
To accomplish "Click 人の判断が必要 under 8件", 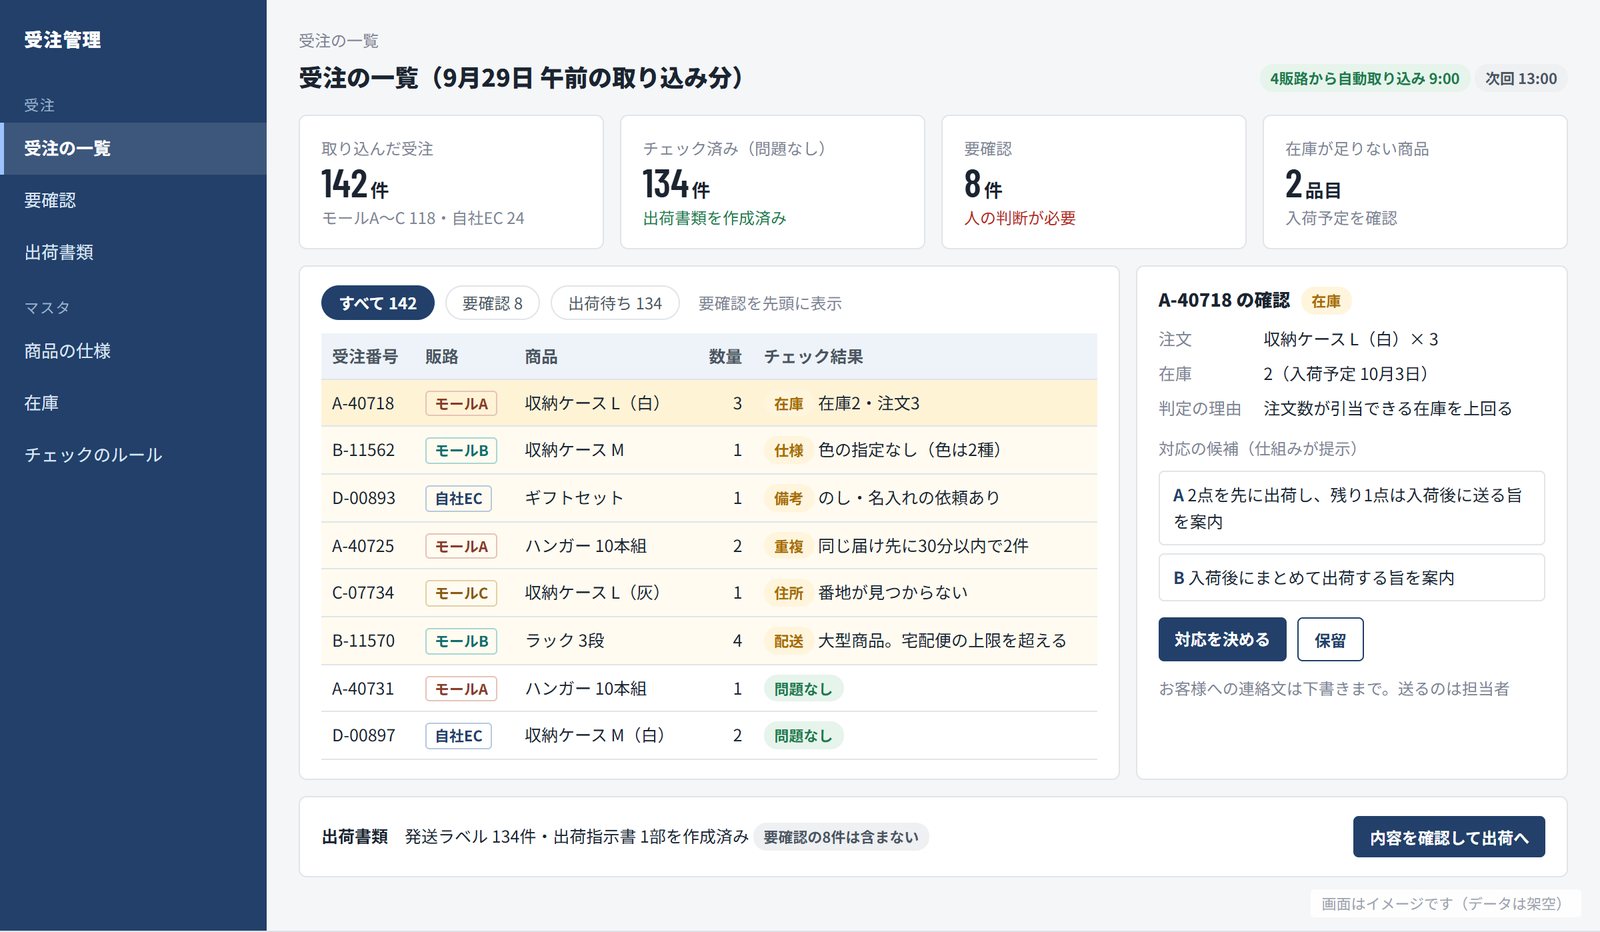I will [1020, 218].
